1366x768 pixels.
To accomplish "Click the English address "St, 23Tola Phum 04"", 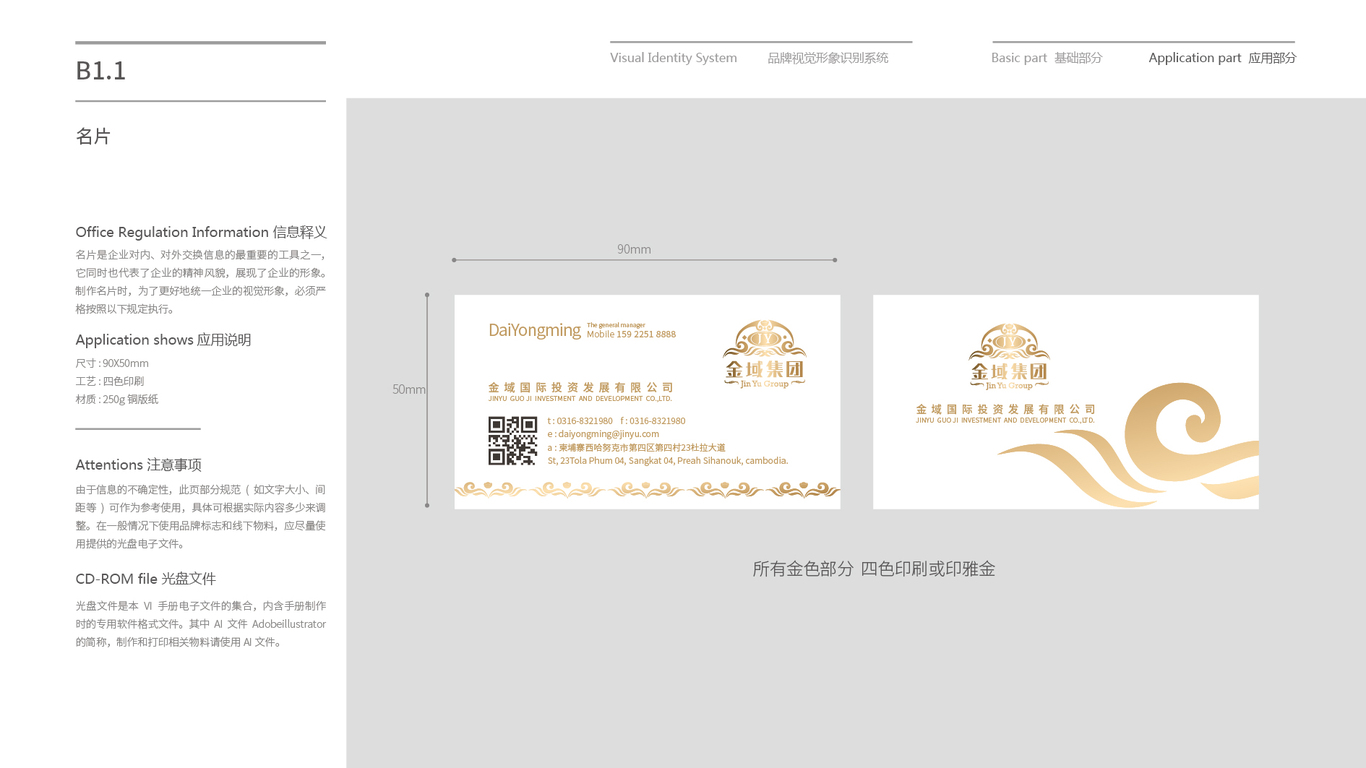I will 668,461.
